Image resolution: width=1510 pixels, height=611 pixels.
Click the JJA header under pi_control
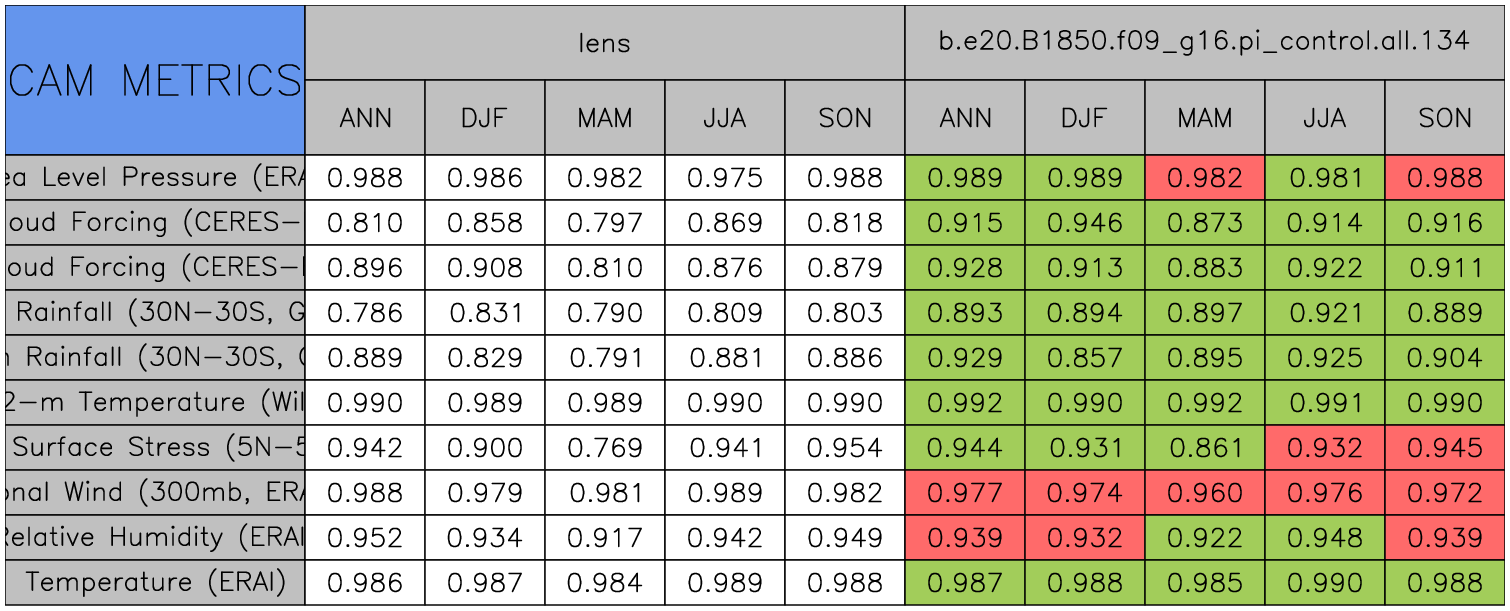point(1325,118)
